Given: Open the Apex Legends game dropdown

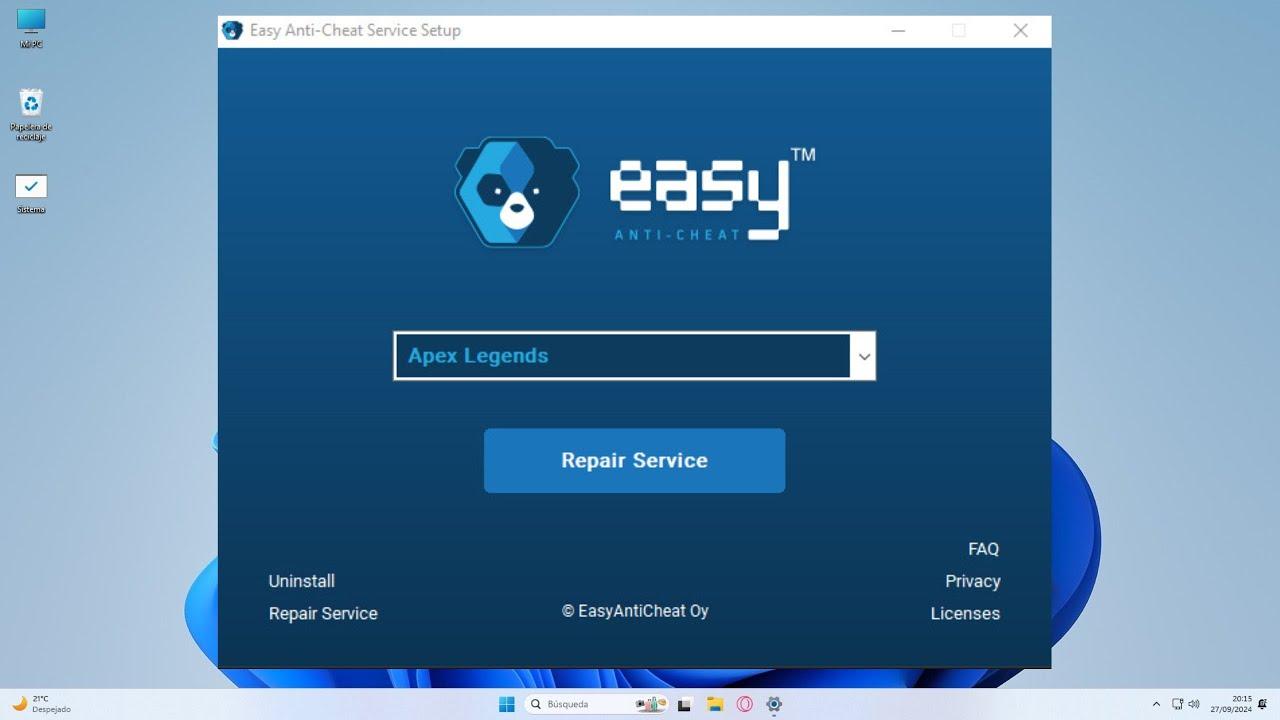Looking at the screenshot, I should 634,356.
